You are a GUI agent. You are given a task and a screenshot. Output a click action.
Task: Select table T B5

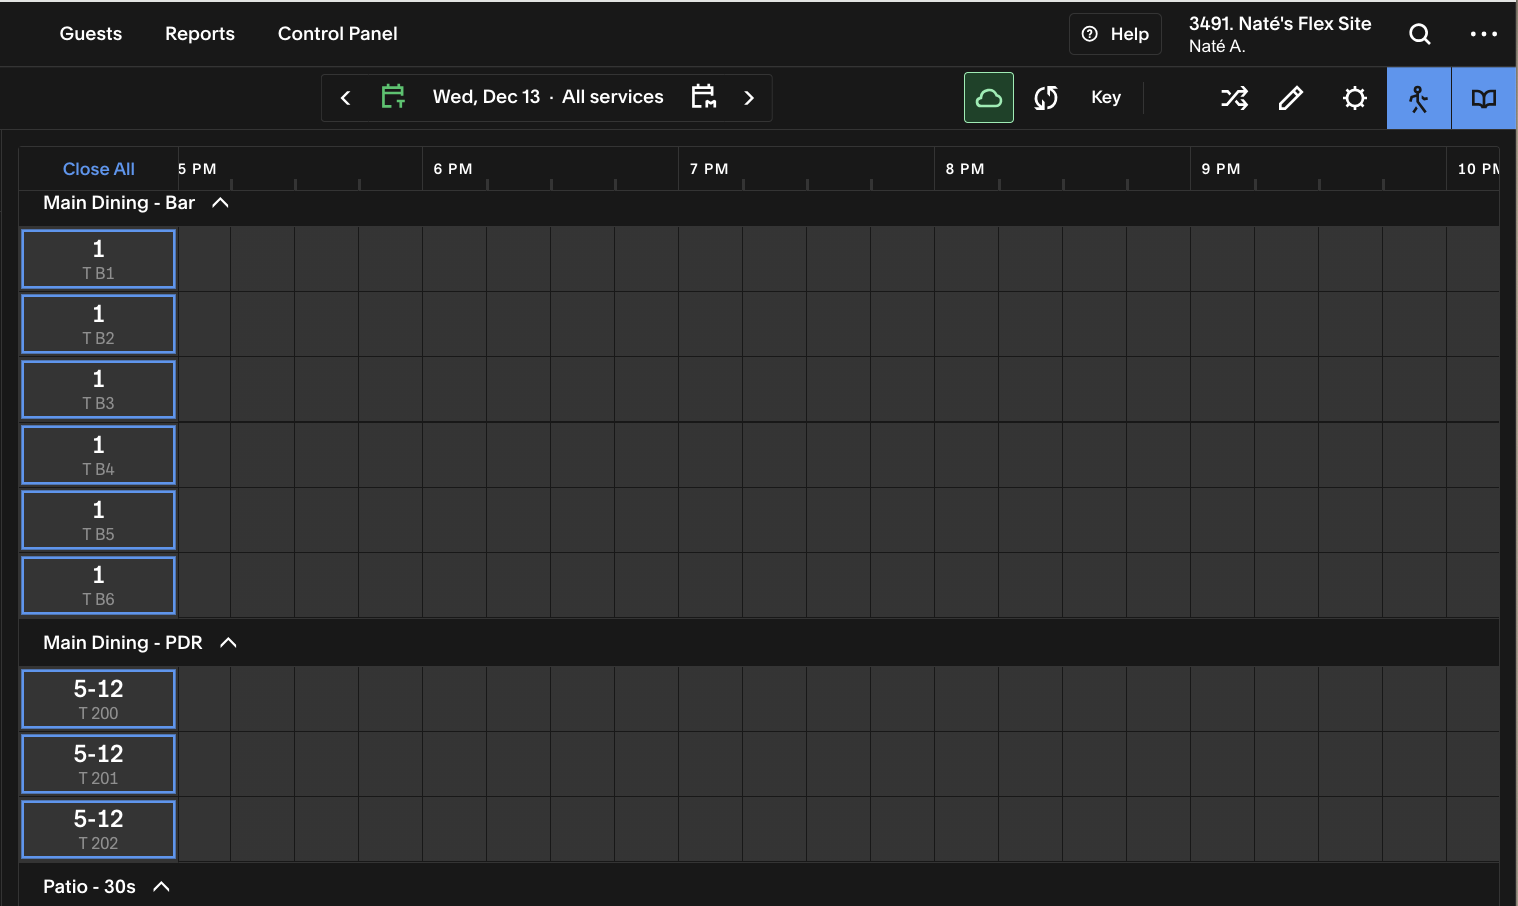98,520
